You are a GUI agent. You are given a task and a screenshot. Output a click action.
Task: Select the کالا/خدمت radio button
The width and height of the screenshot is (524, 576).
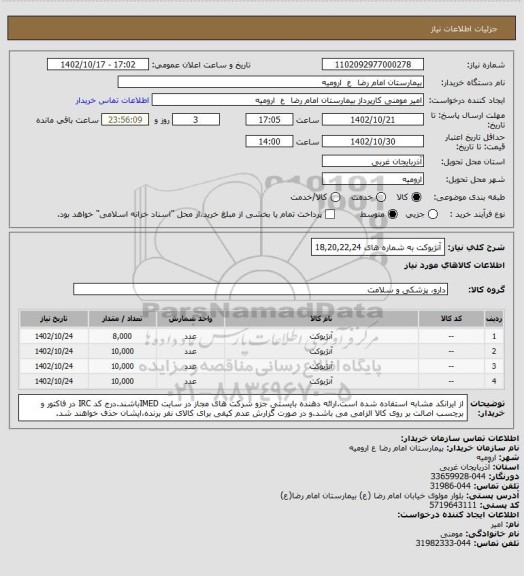pyautogui.click(x=335, y=197)
